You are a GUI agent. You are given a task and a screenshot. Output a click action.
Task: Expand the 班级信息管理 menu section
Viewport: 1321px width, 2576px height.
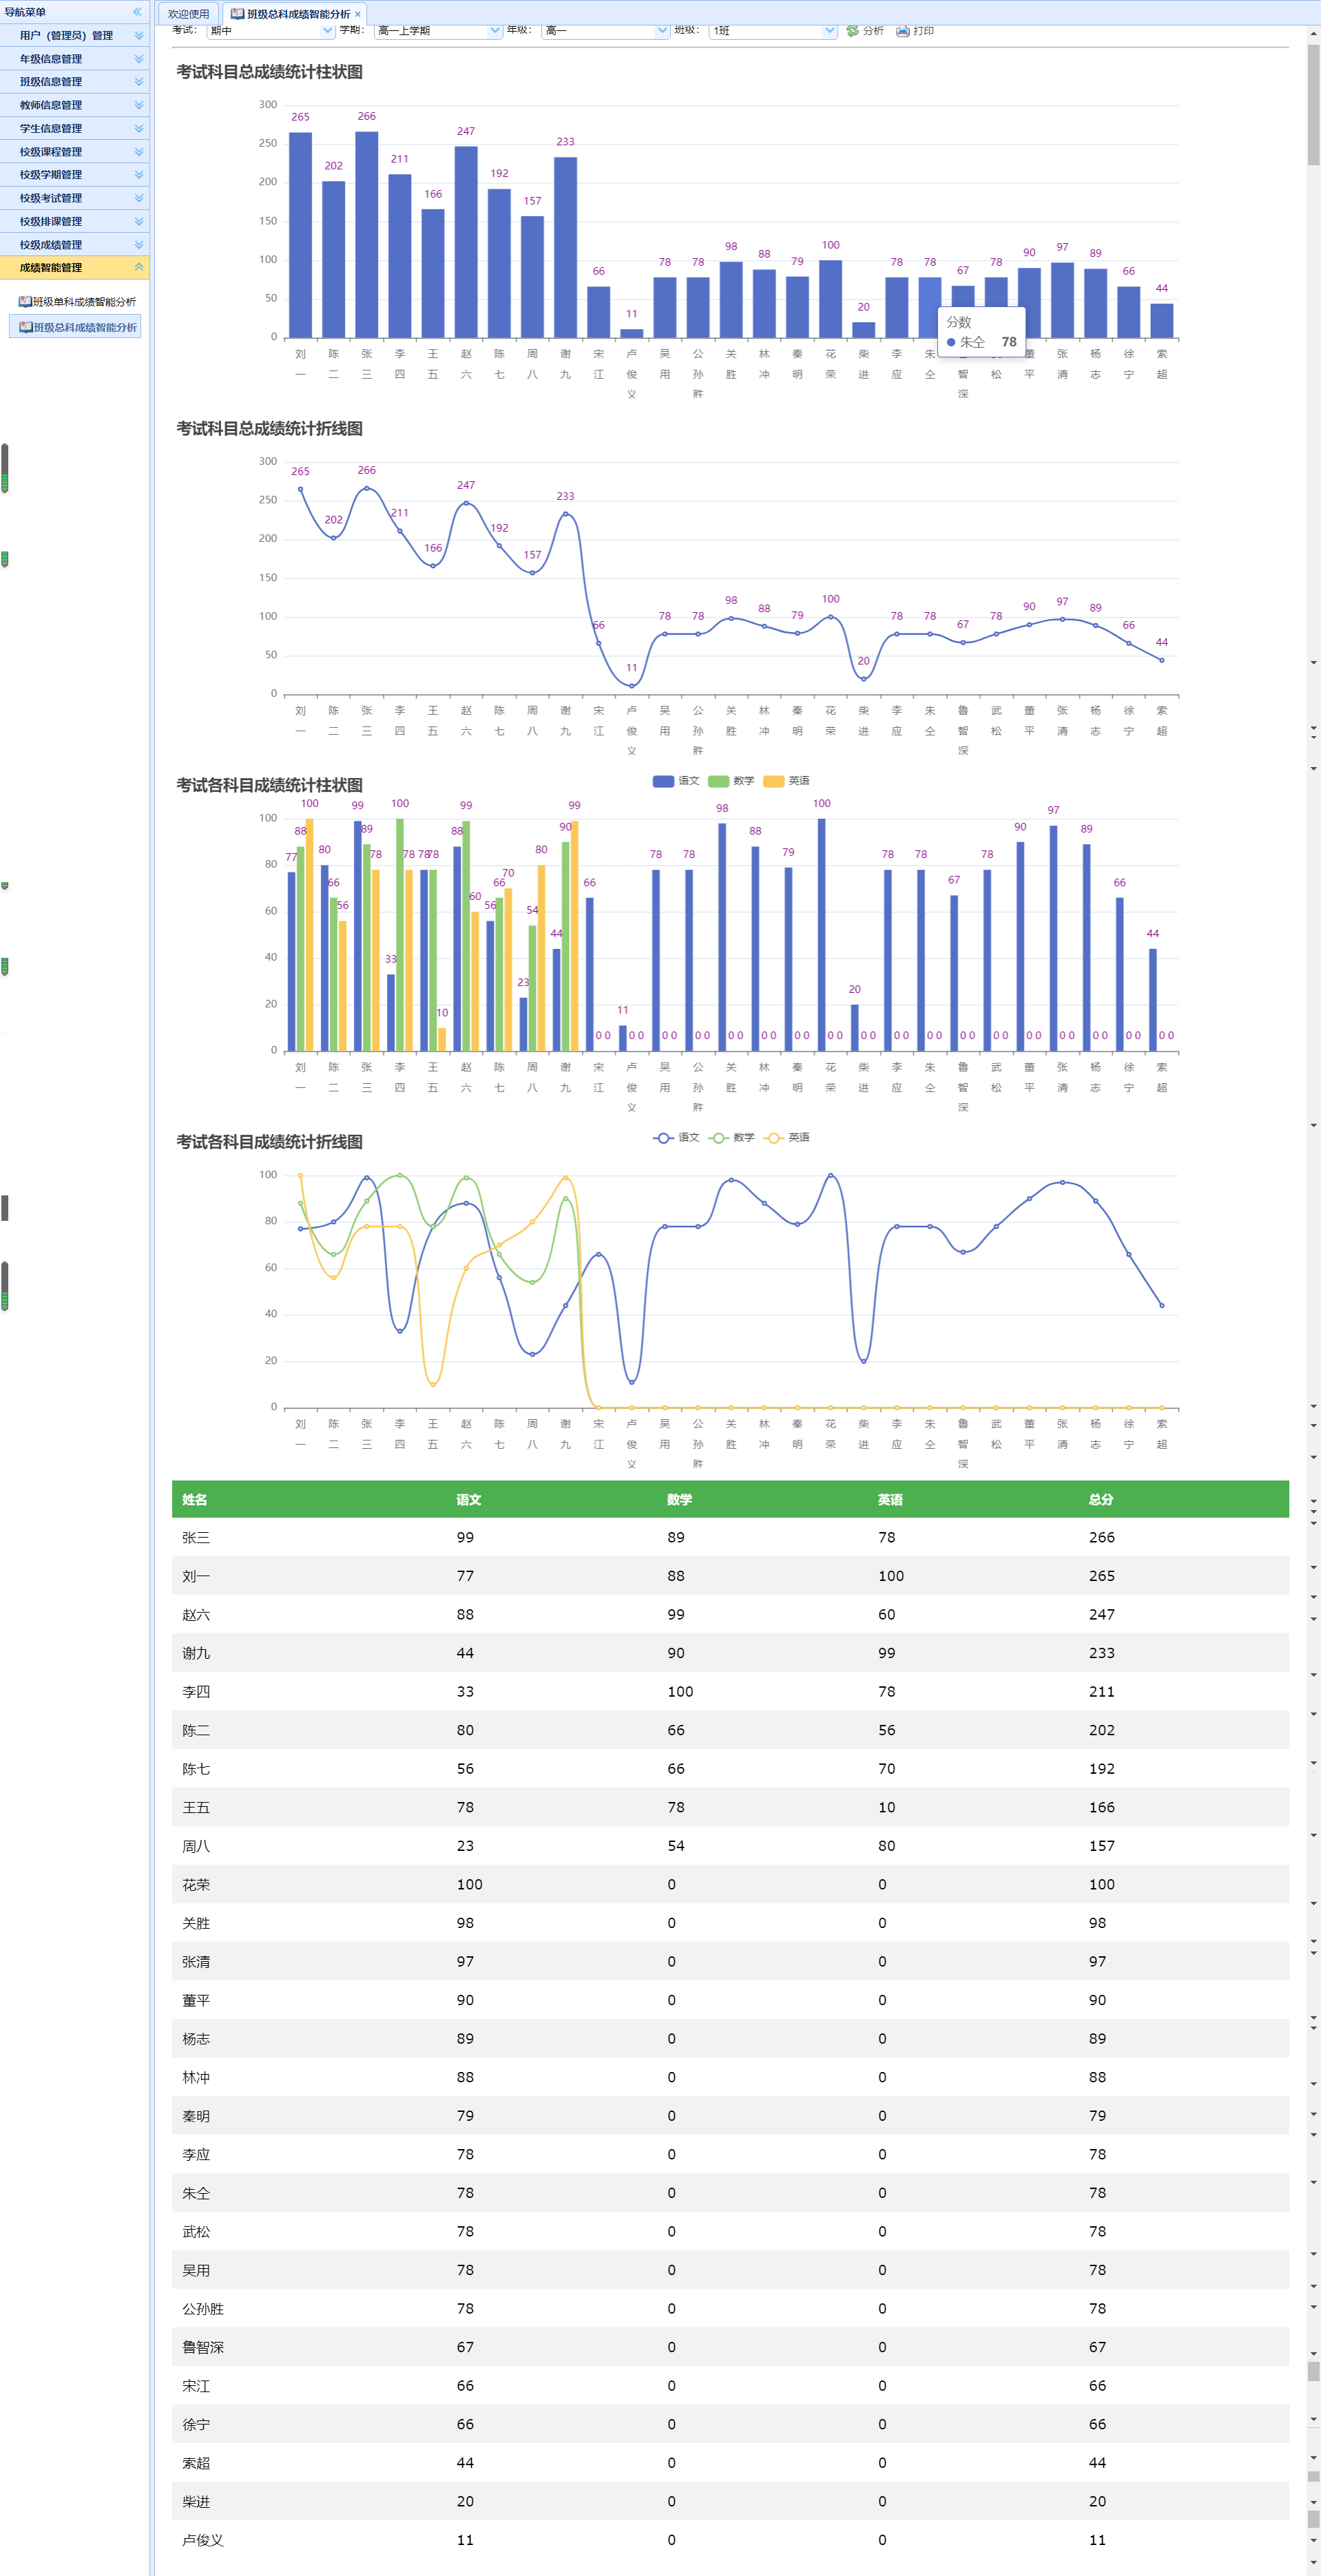click(x=75, y=82)
